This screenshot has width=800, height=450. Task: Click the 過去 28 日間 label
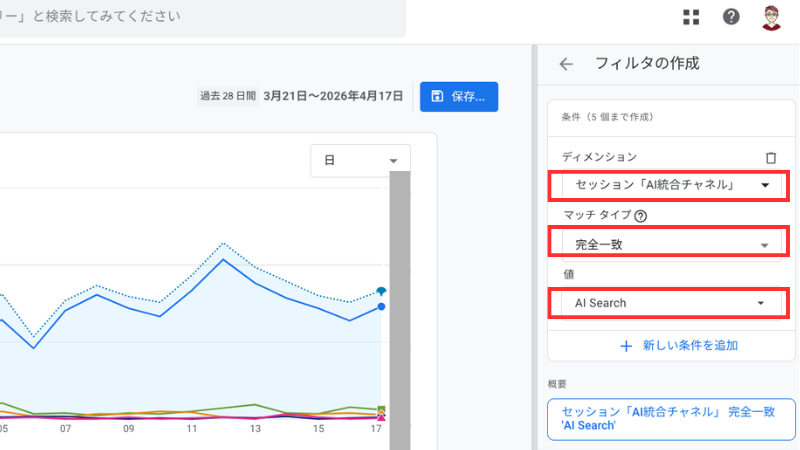coord(229,97)
